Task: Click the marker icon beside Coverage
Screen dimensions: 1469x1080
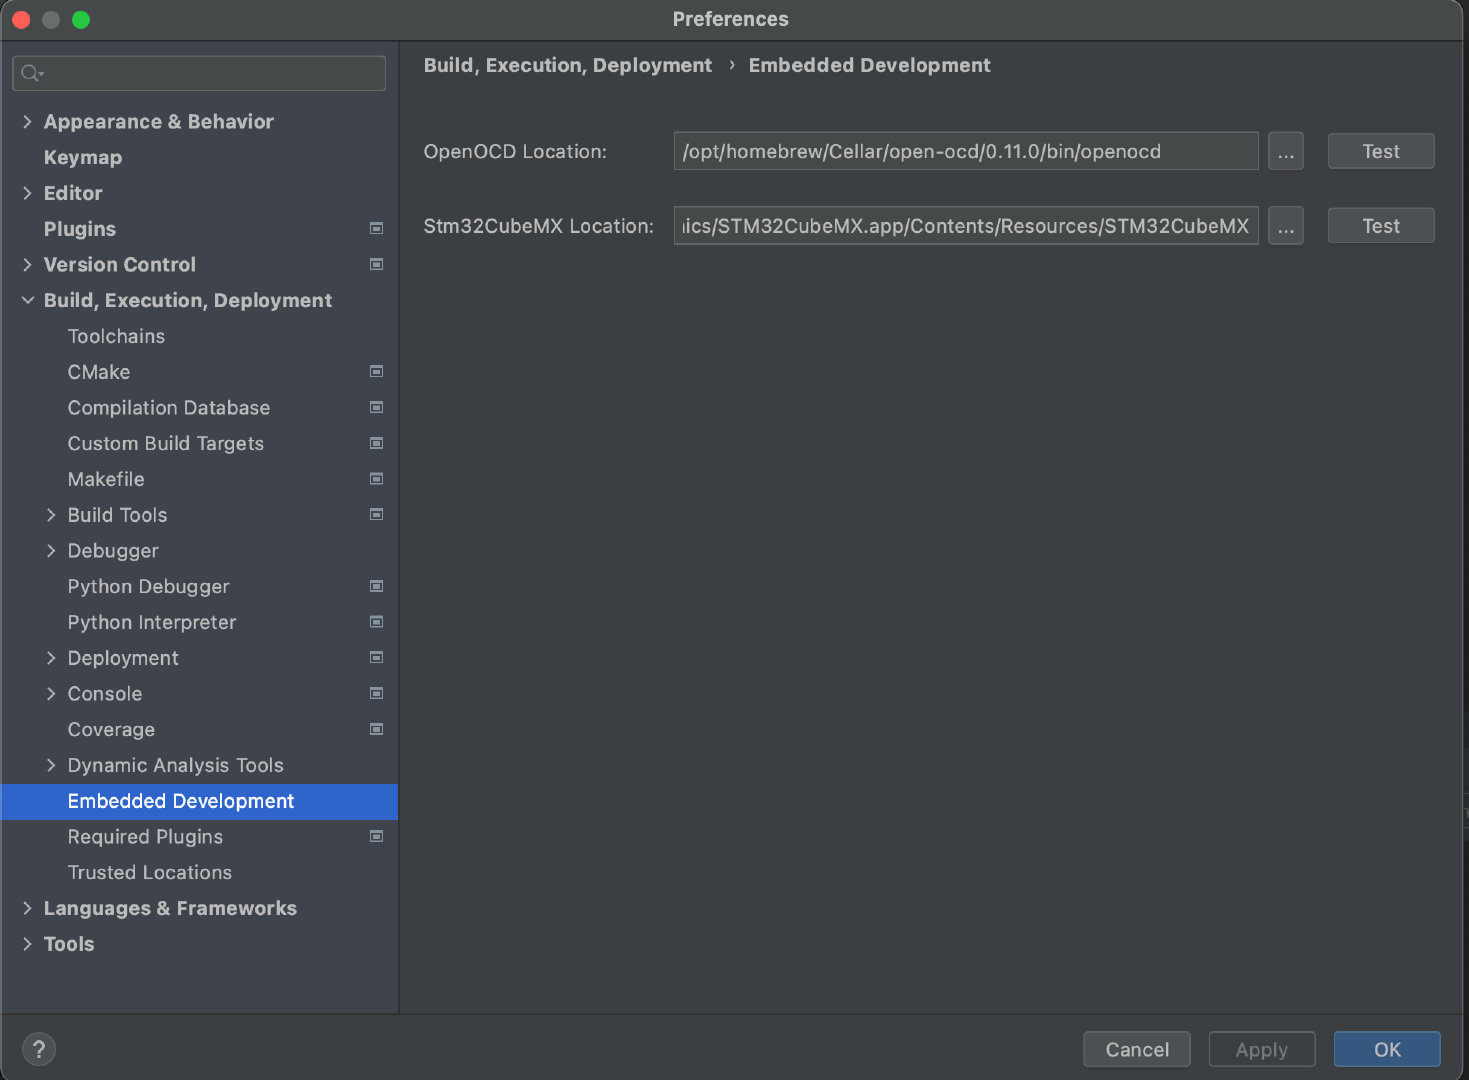Action: pos(376,729)
